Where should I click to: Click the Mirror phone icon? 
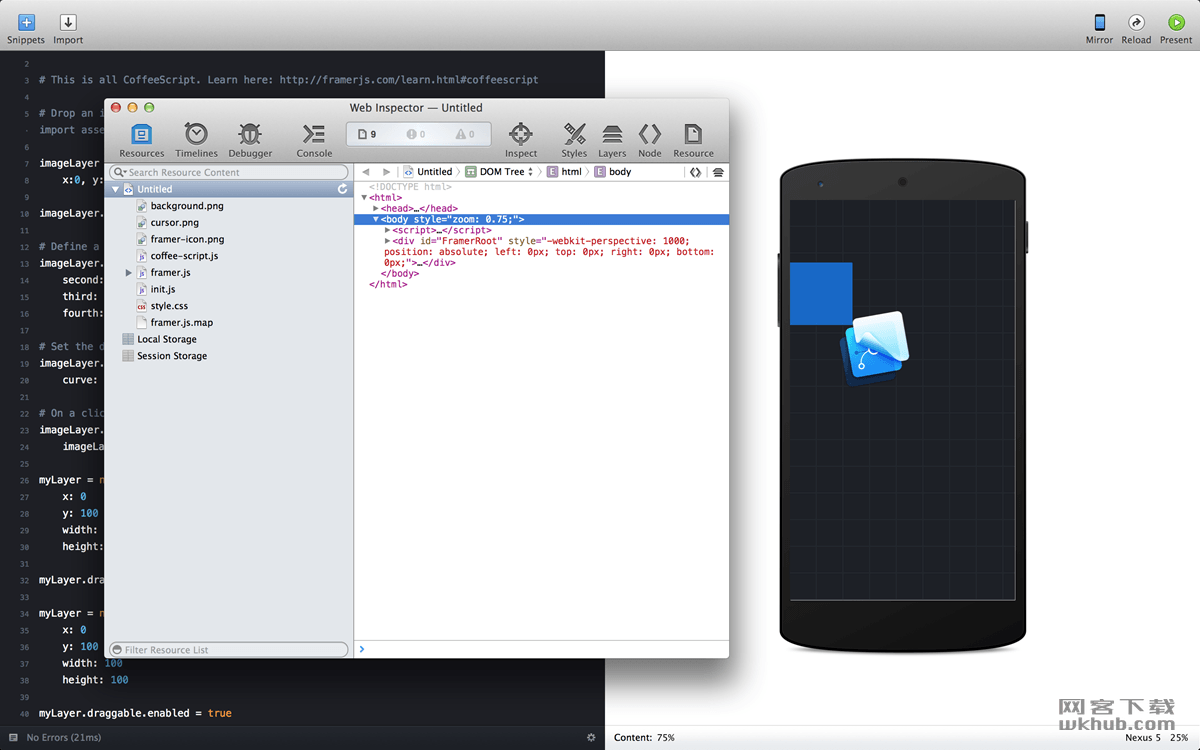[x=1099, y=22]
